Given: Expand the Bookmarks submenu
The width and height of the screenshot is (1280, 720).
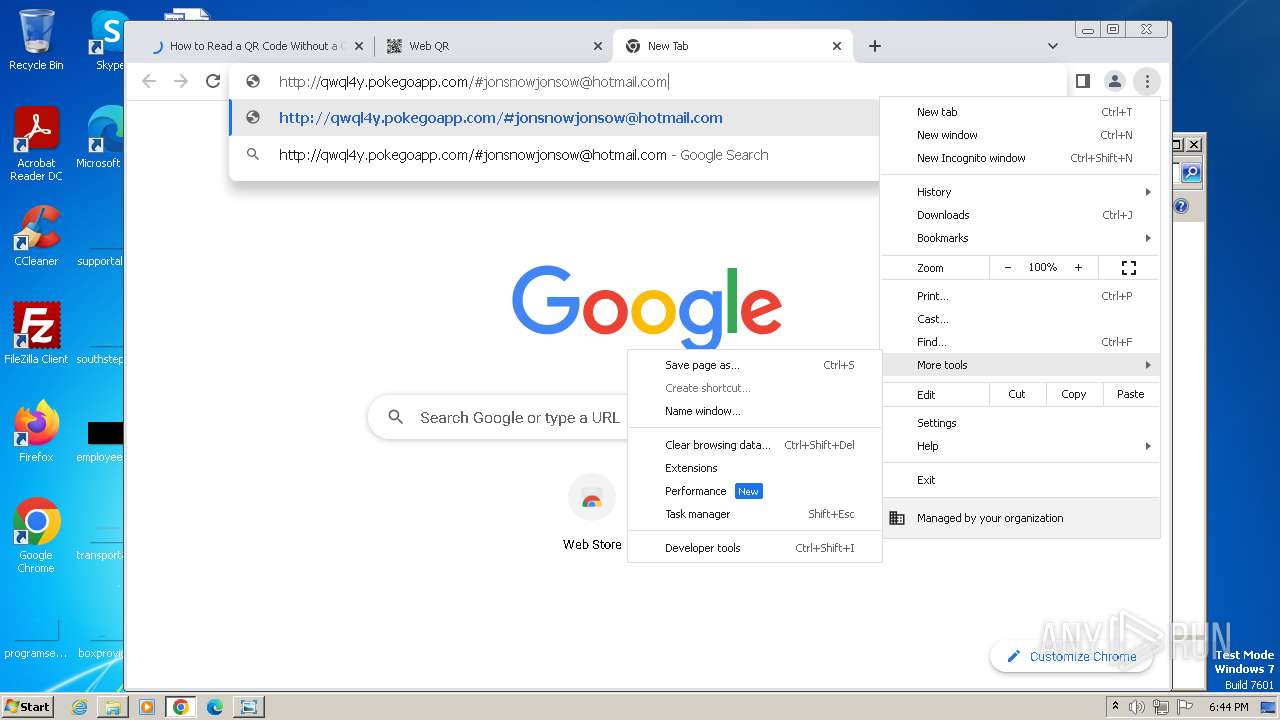Looking at the screenshot, I should tap(1020, 238).
